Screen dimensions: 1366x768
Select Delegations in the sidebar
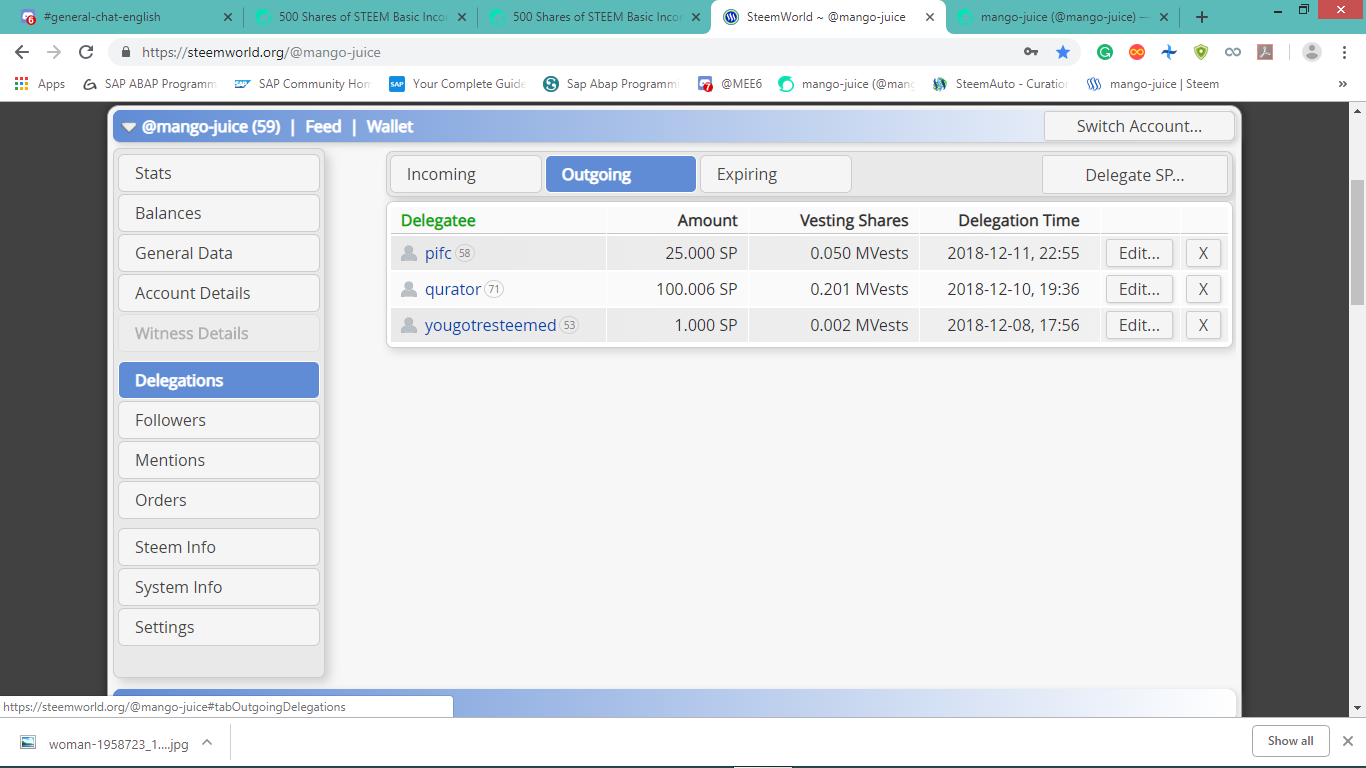click(x=219, y=380)
